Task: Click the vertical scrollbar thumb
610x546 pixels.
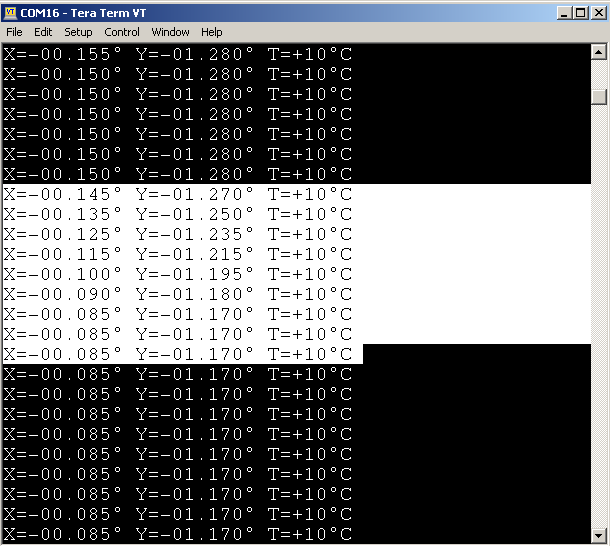Action: click(599, 97)
